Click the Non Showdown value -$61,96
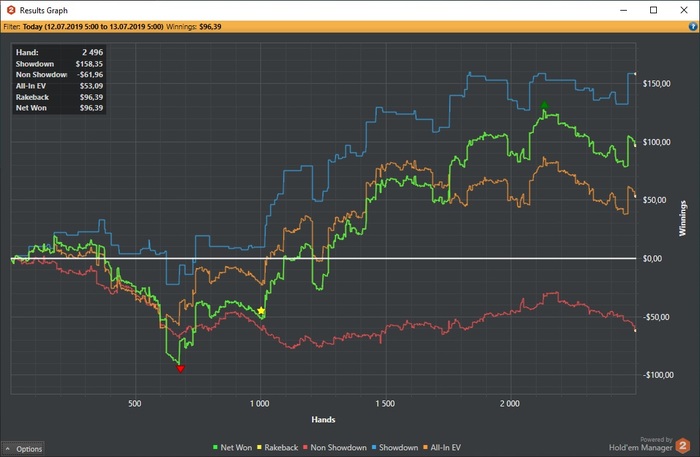Viewport: 700px width, 457px height. tap(90, 75)
